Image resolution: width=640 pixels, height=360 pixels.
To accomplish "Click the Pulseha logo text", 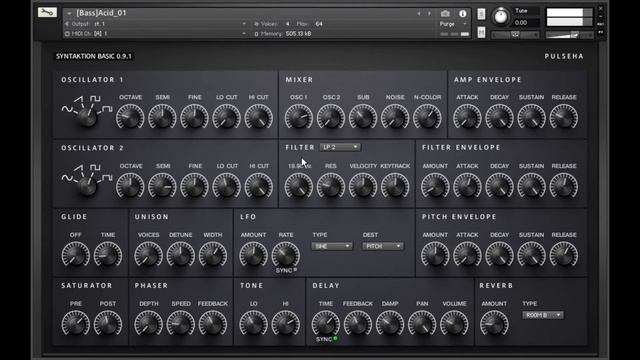I will point(564,56).
